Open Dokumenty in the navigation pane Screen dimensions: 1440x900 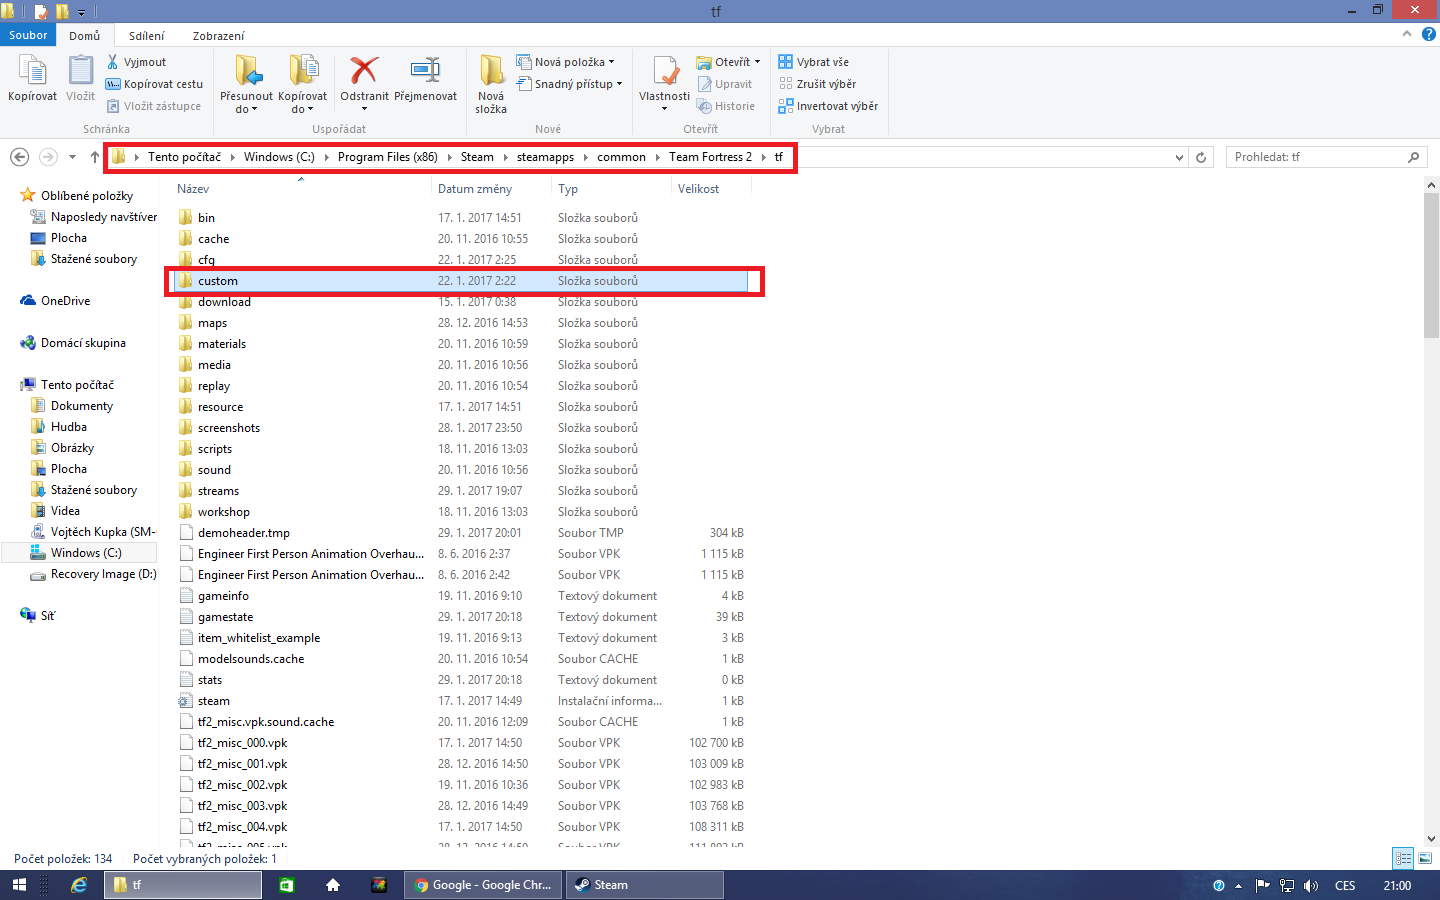tap(82, 406)
